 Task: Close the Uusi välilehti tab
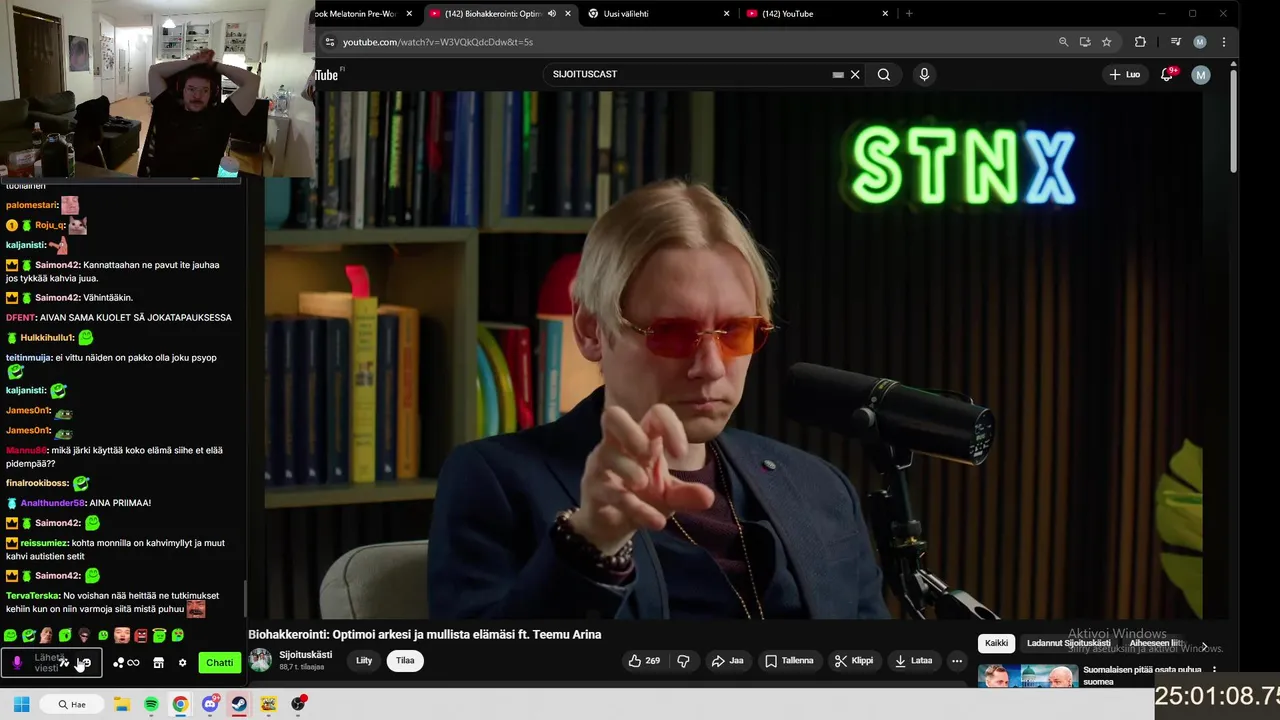tap(726, 14)
